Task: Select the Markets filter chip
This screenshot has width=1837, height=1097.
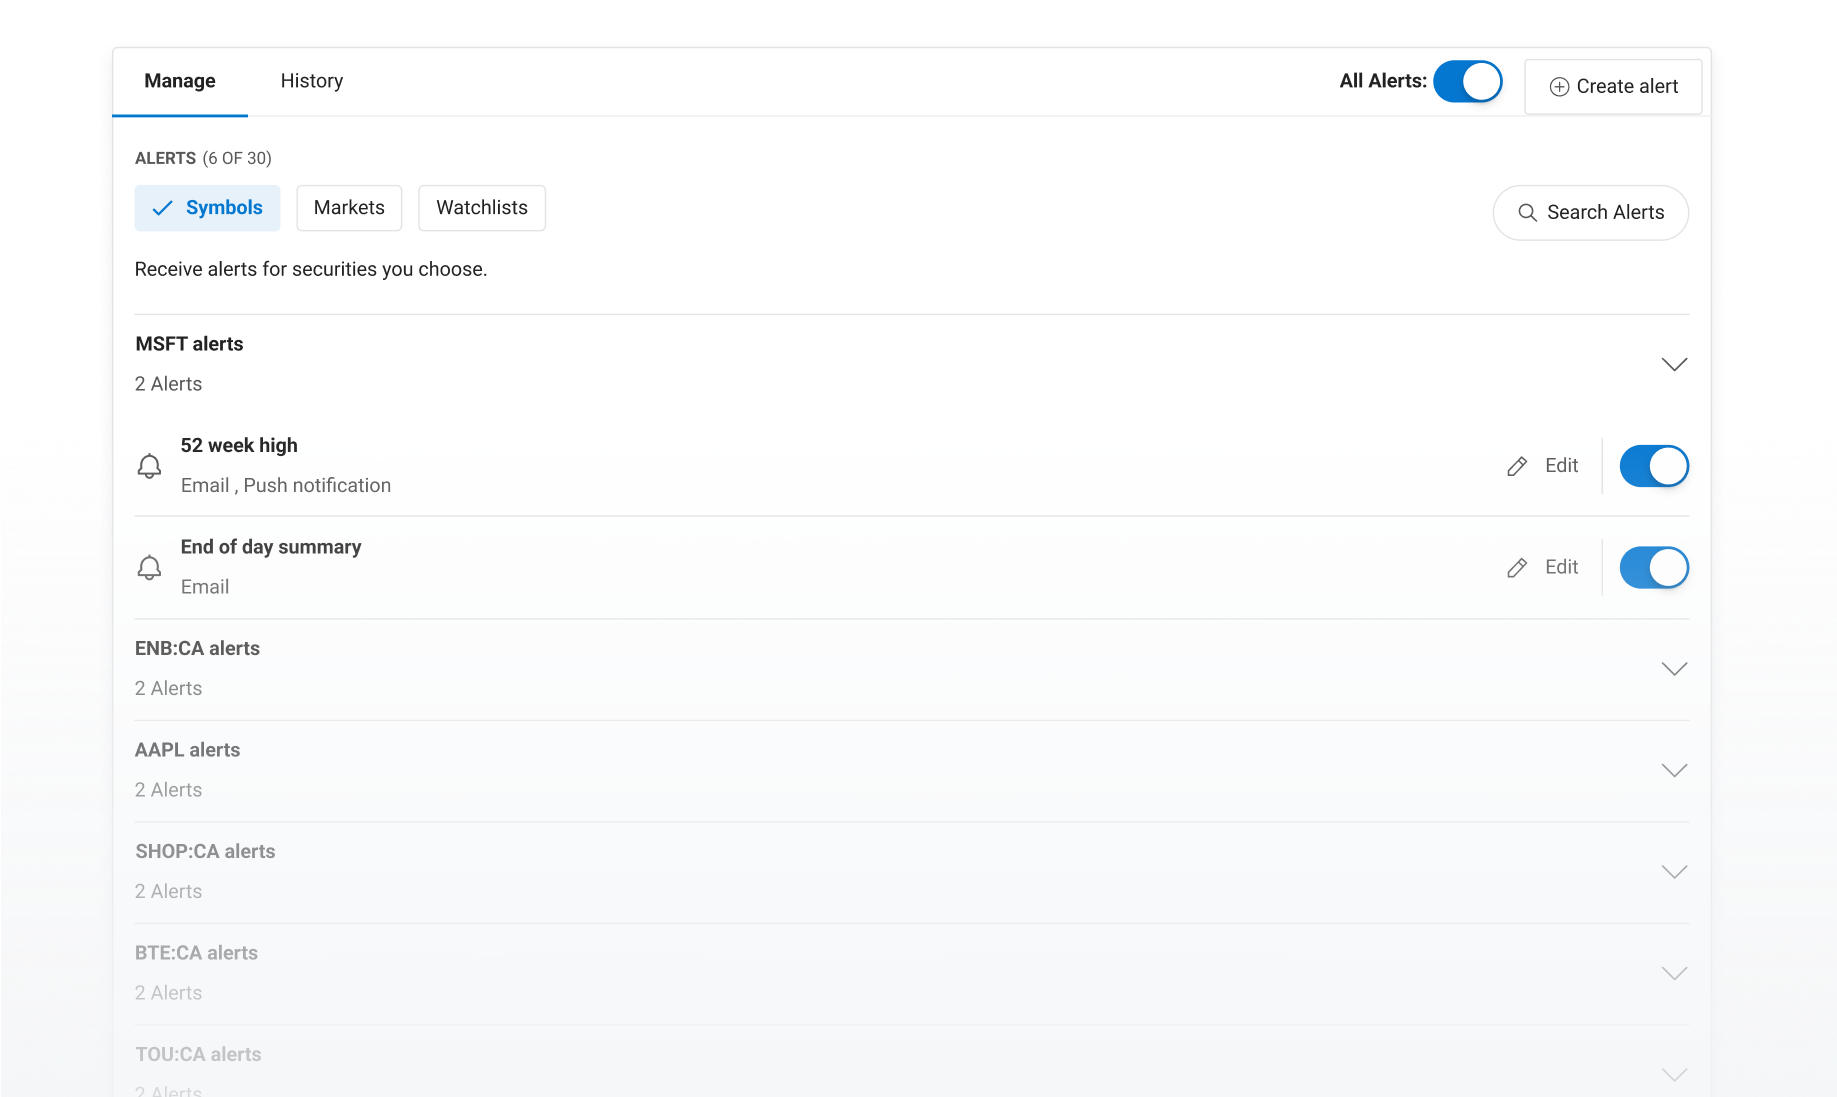Action: coord(349,208)
